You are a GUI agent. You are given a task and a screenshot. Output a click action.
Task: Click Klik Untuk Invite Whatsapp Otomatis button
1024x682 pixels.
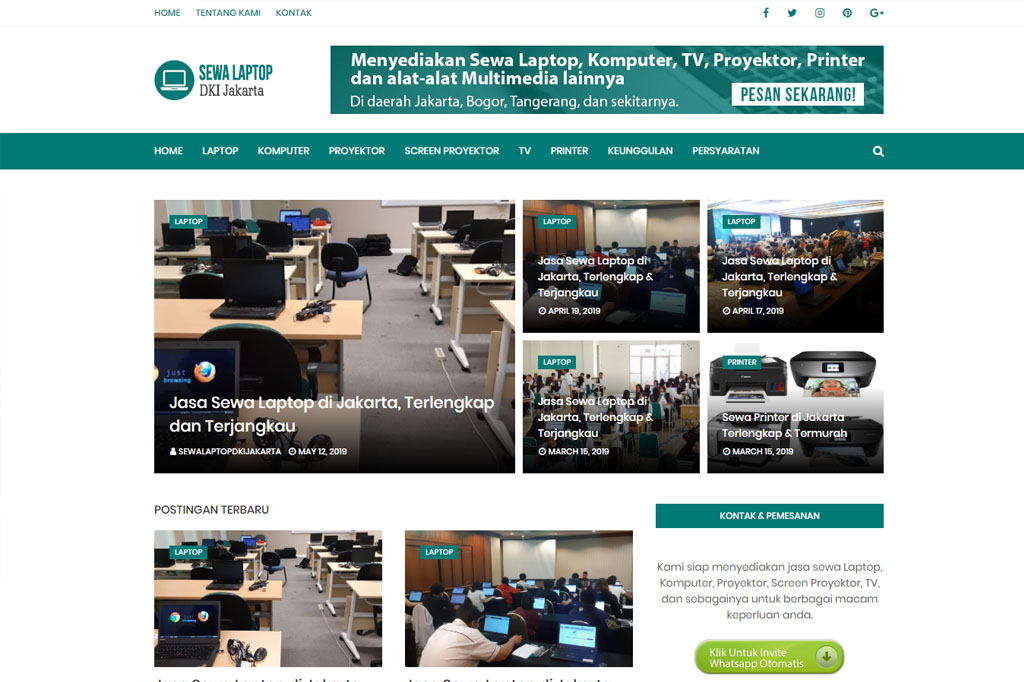[x=769, y=657]
